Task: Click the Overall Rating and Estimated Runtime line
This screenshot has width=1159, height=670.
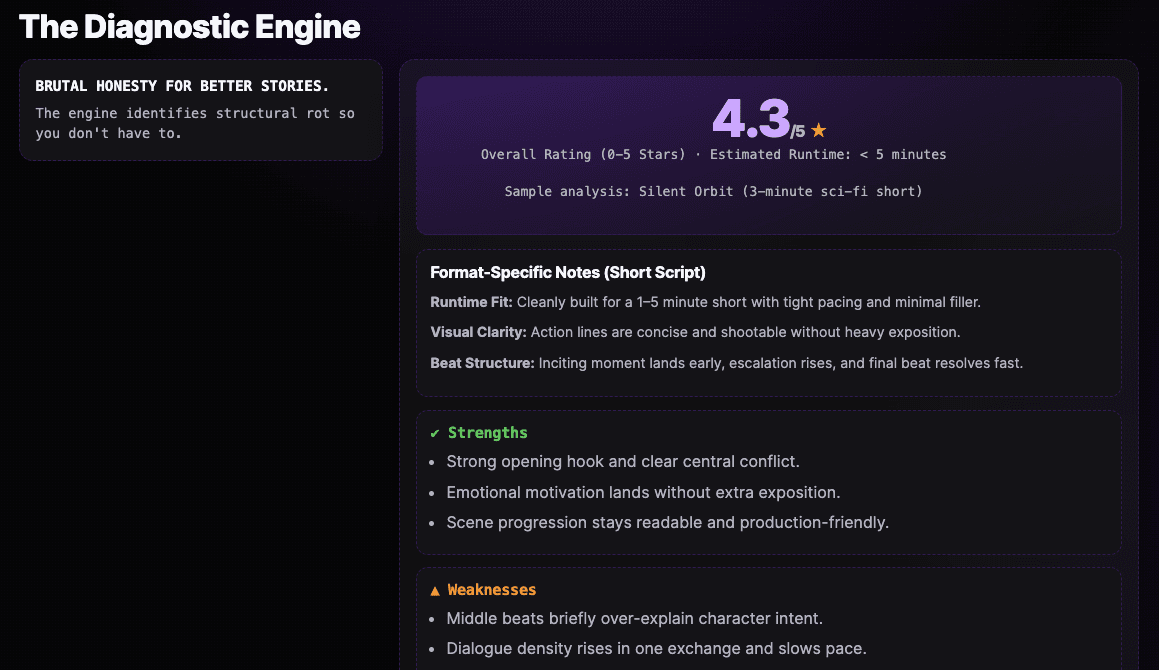Action: point(713,155)
